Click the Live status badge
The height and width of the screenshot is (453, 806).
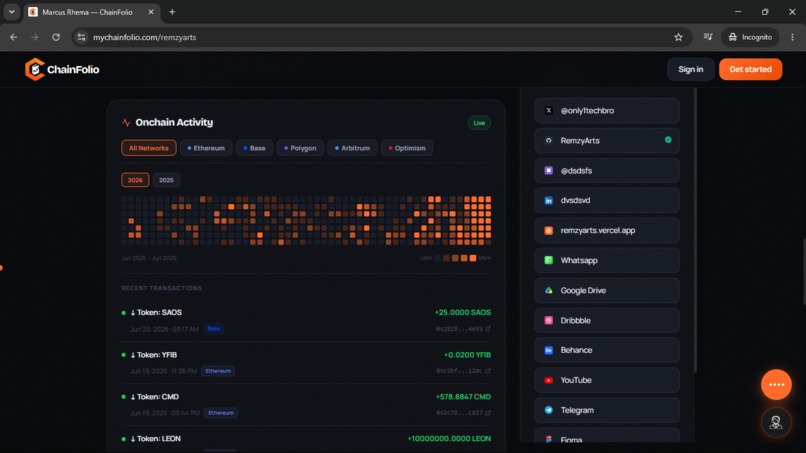pos(479,123)
